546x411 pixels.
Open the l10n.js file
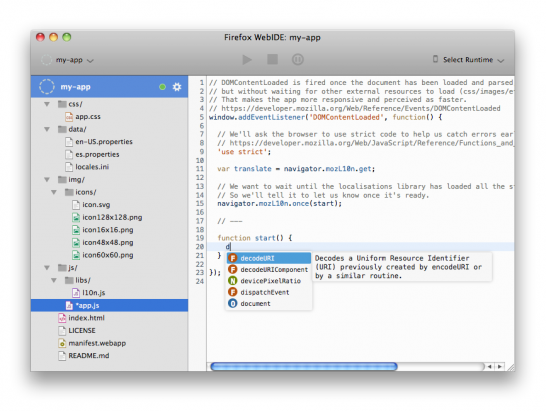click(x=94, y=293)
